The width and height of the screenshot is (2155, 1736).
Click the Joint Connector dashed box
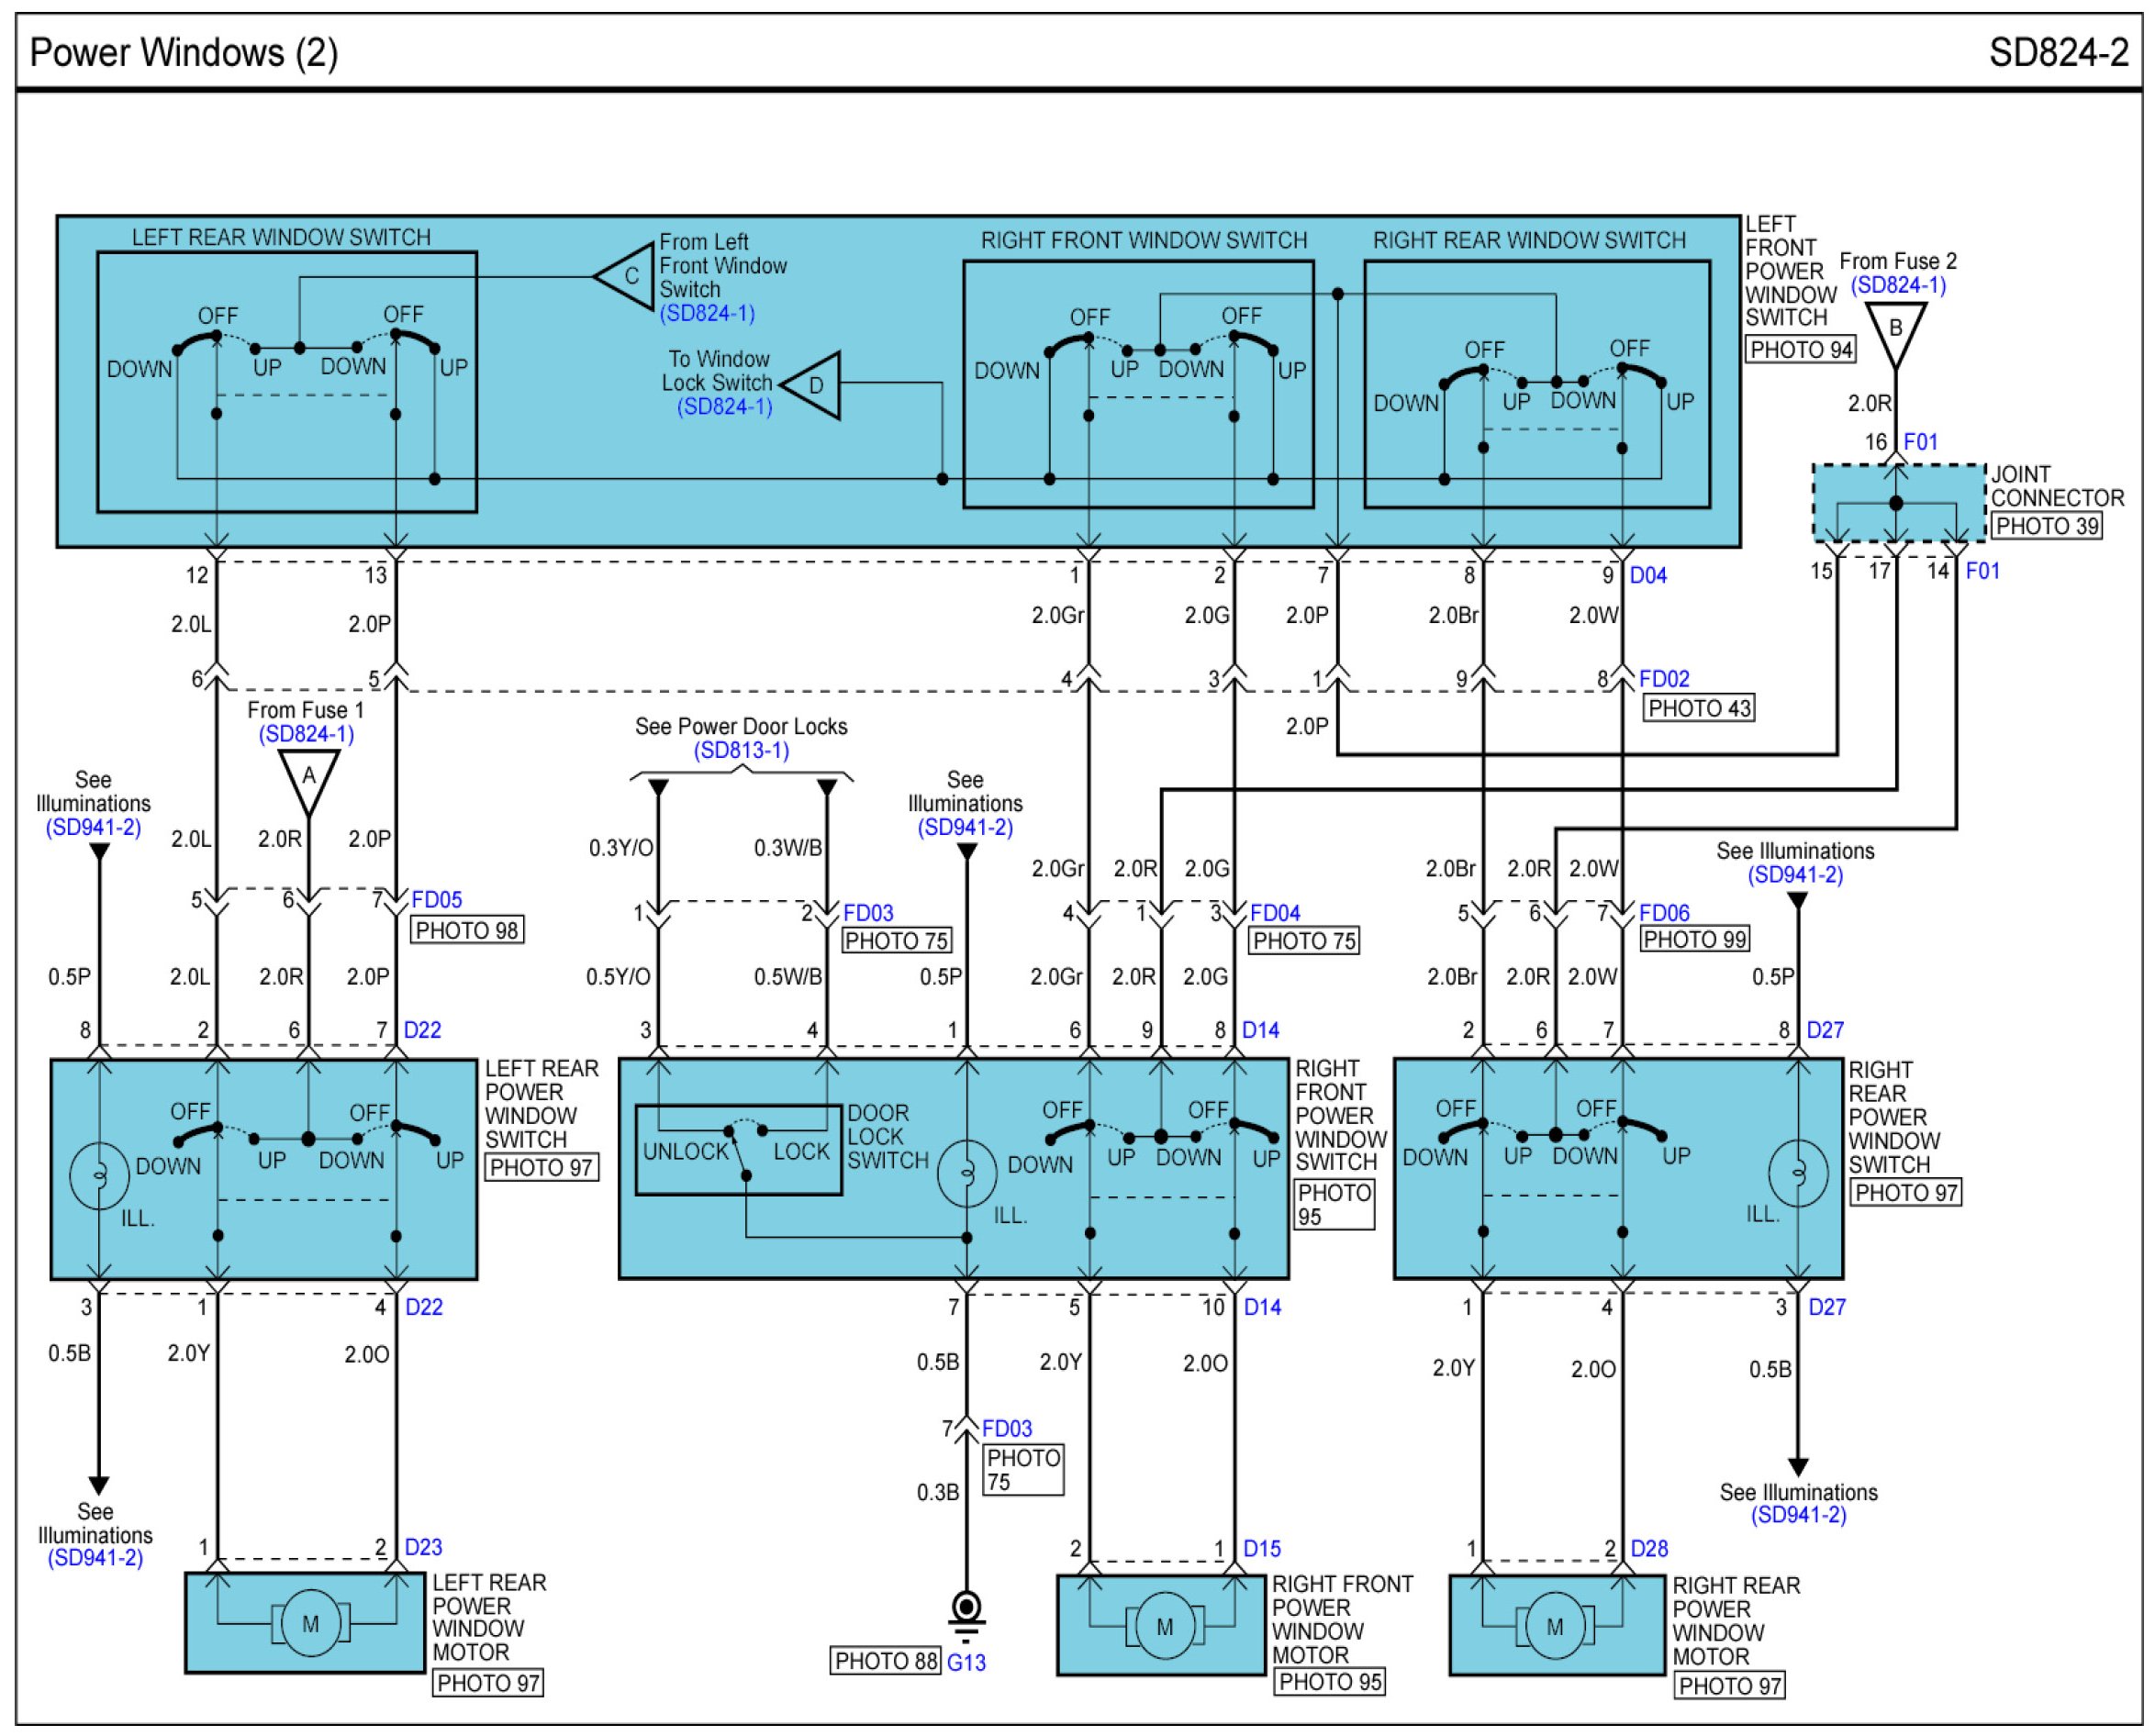[x=1898, y=503]
